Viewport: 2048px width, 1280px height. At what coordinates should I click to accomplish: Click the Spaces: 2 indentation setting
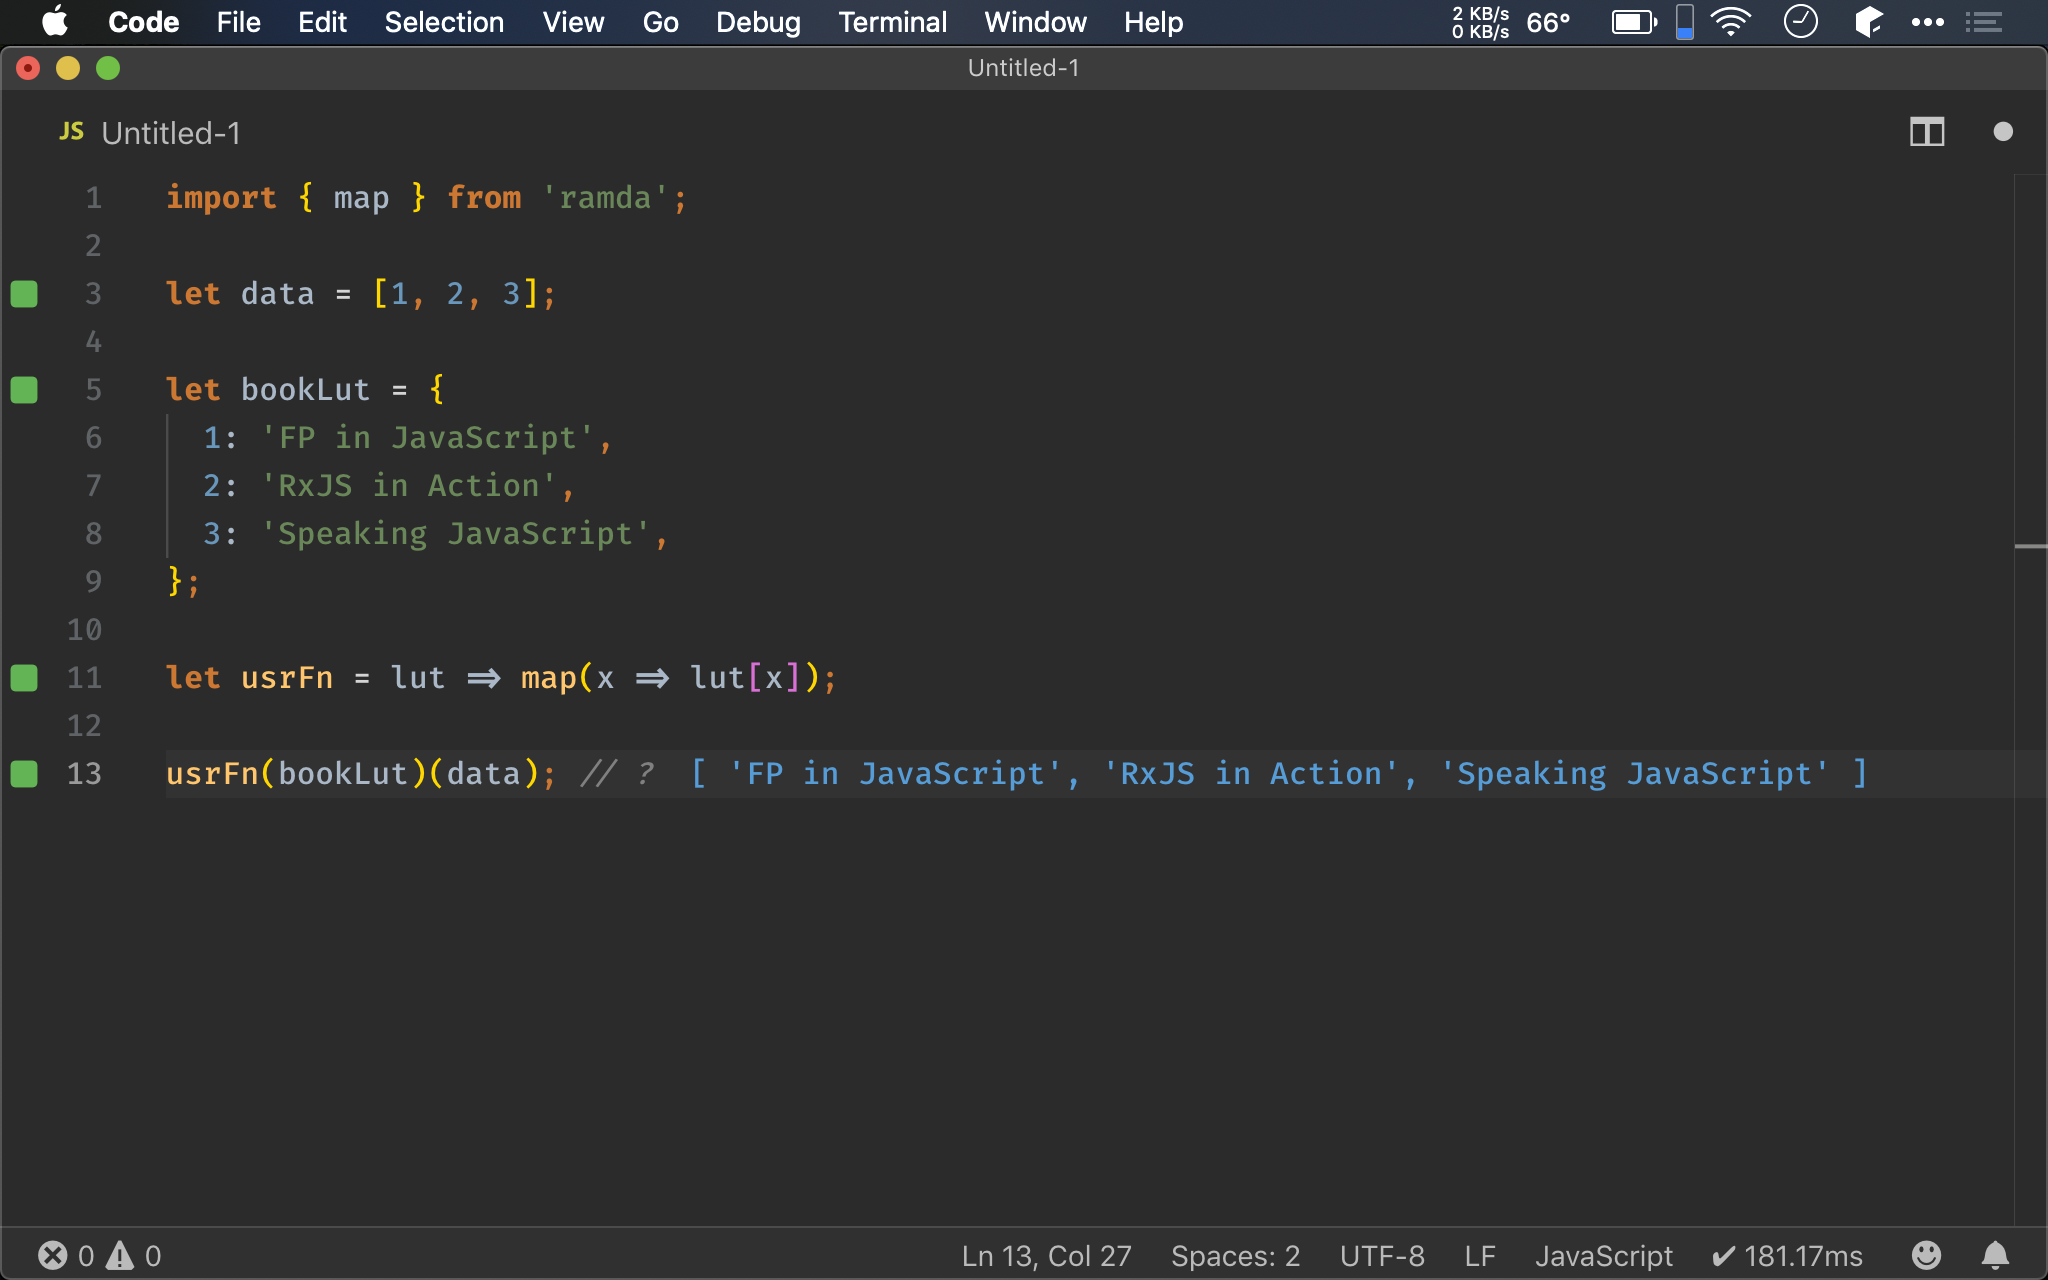tap(1235, 1256)
